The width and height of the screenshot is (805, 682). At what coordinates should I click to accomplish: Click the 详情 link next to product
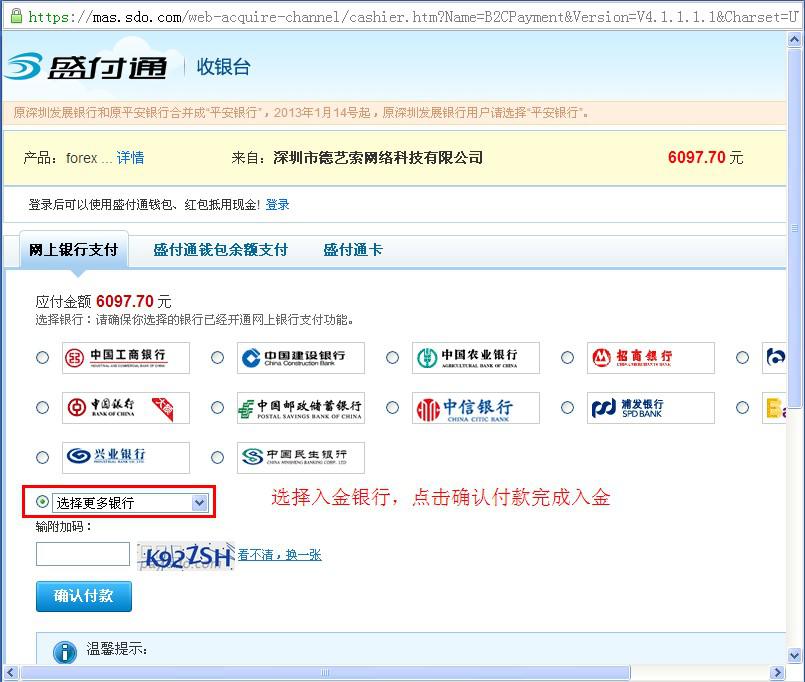pos(130,158)
